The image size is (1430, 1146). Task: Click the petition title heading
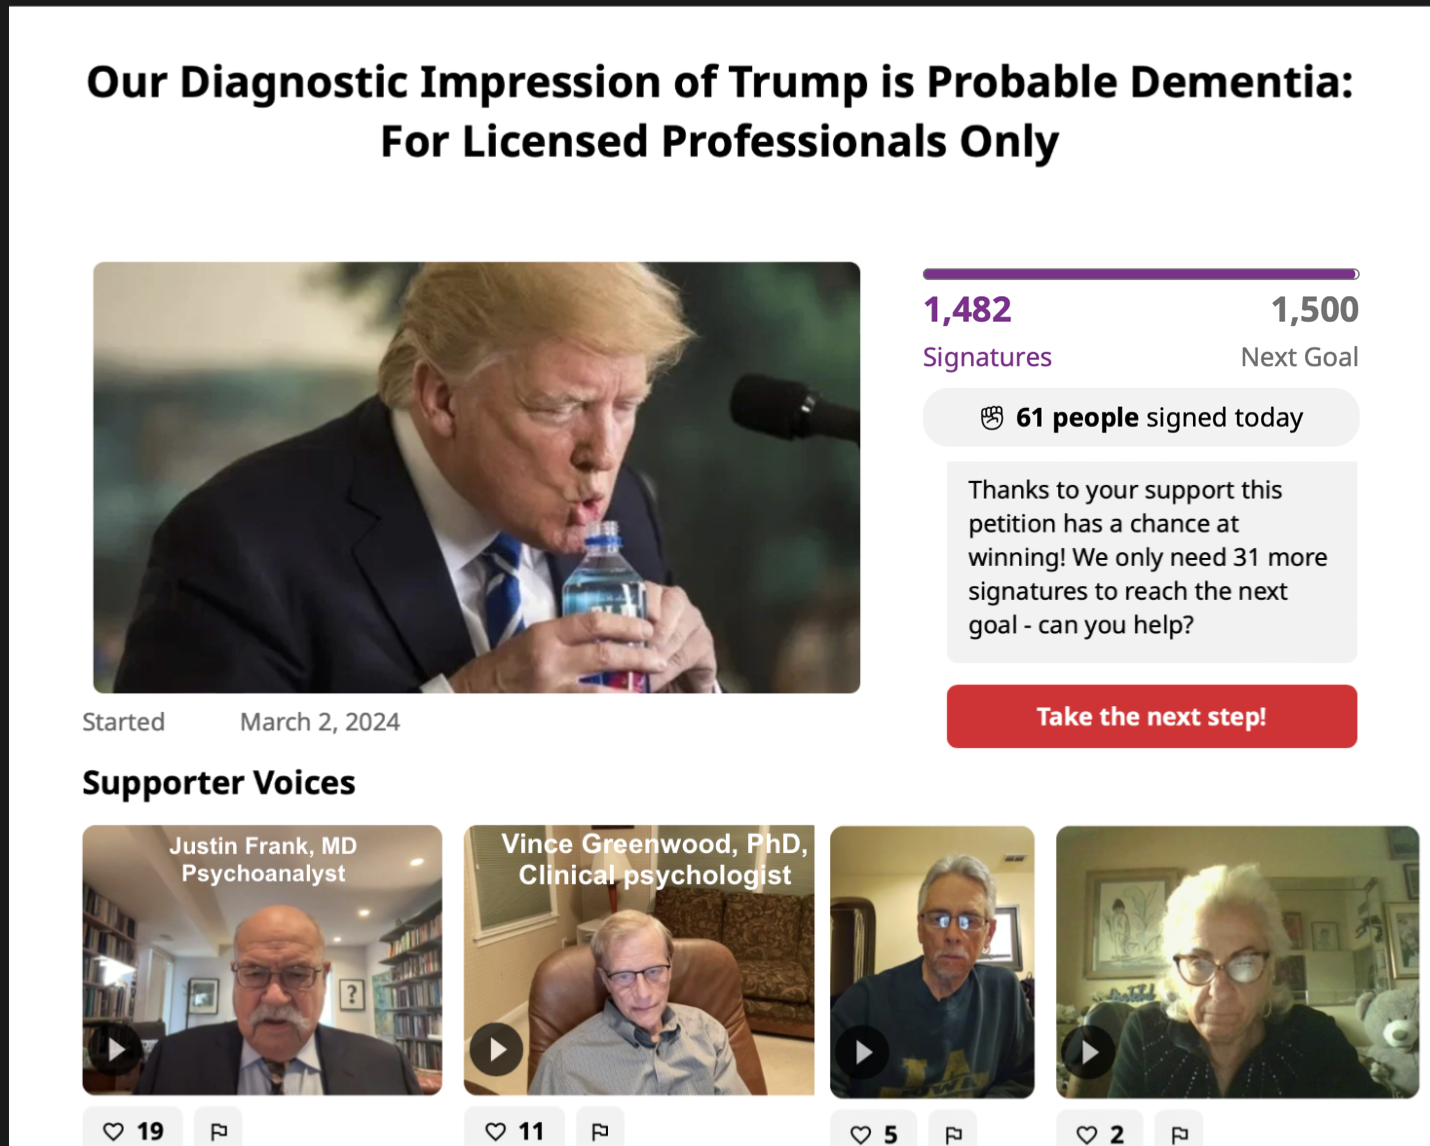tap(719, 111)
